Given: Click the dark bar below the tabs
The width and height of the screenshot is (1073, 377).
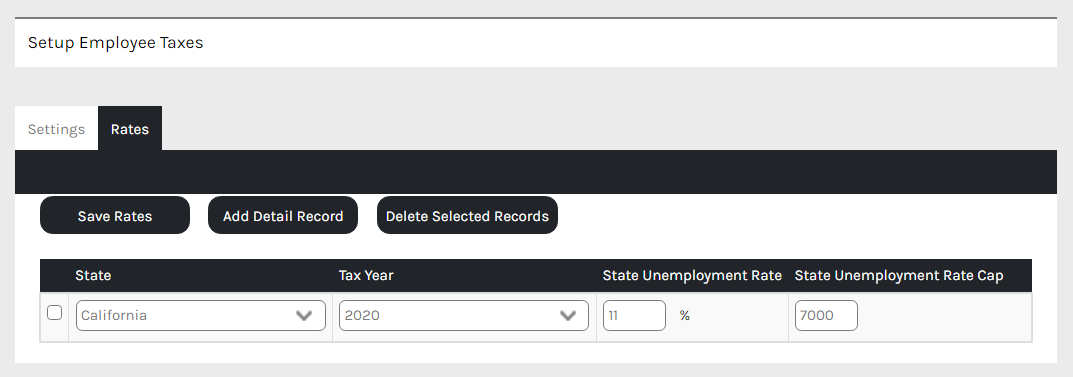Looking at the screenshot, I should (x=536, y=172).
